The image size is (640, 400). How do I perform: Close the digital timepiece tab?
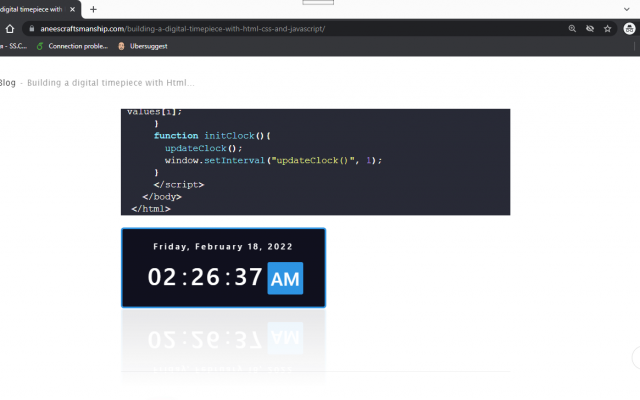coord(72,9)
